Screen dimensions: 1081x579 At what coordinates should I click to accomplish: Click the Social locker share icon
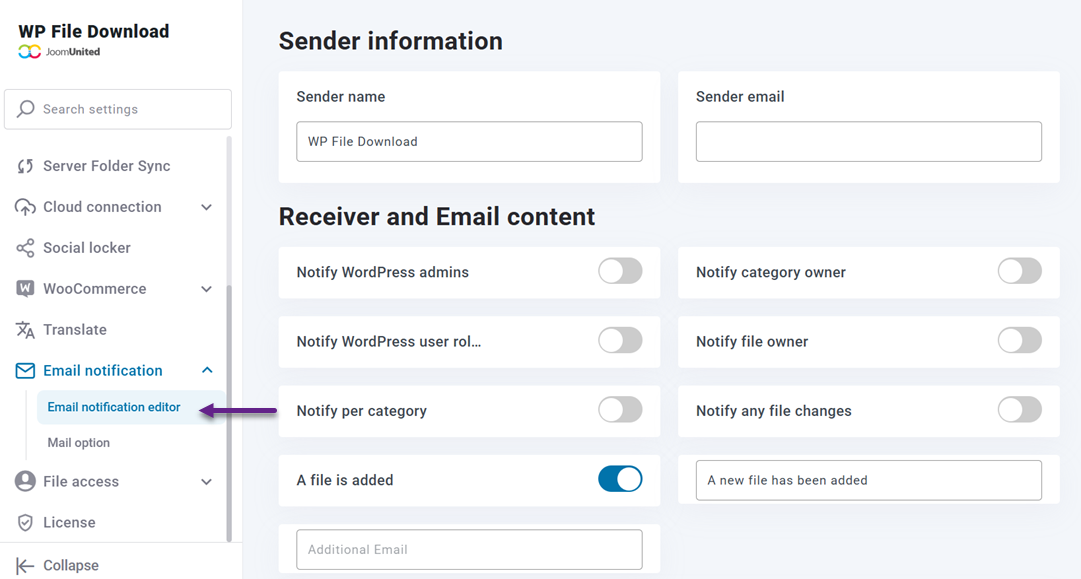point(25,248)
